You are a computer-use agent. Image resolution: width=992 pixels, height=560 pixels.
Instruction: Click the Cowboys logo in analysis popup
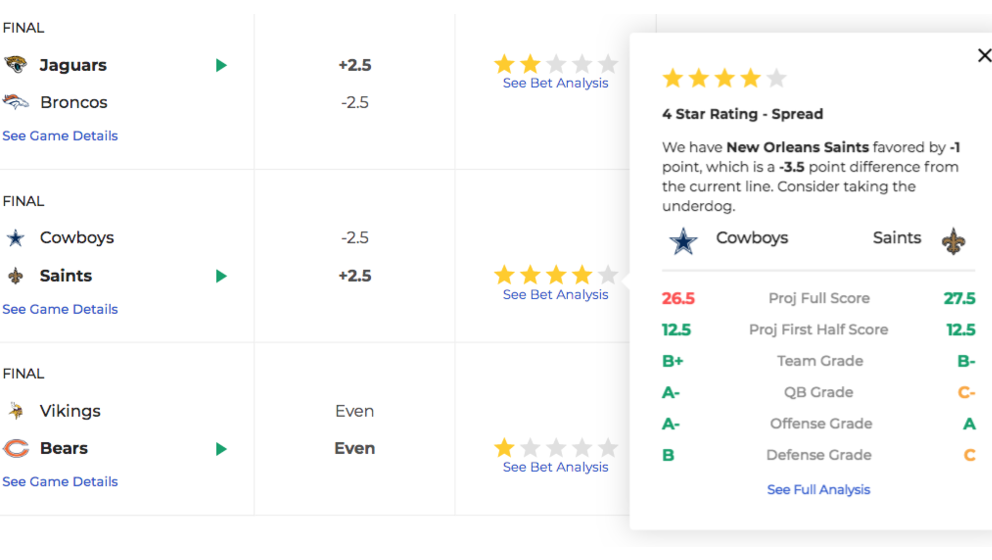683,241
